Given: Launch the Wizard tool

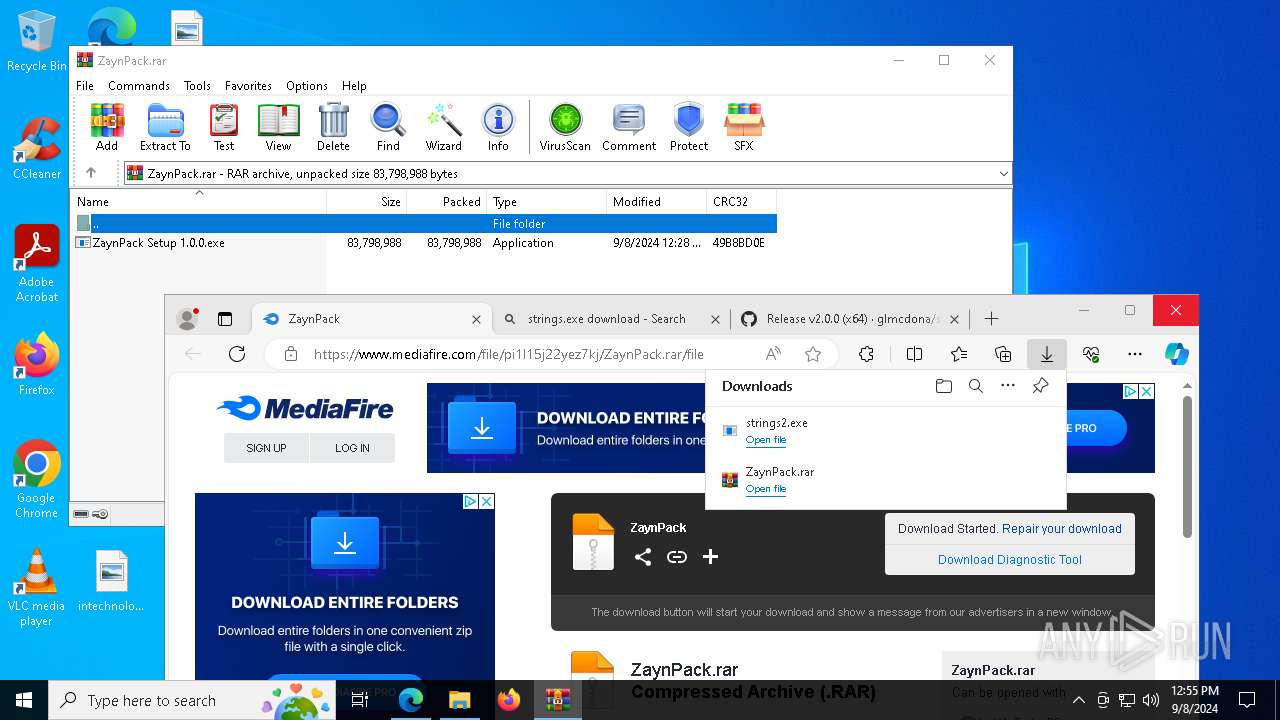Looking at the screenshot, I should tap(443, 127).
